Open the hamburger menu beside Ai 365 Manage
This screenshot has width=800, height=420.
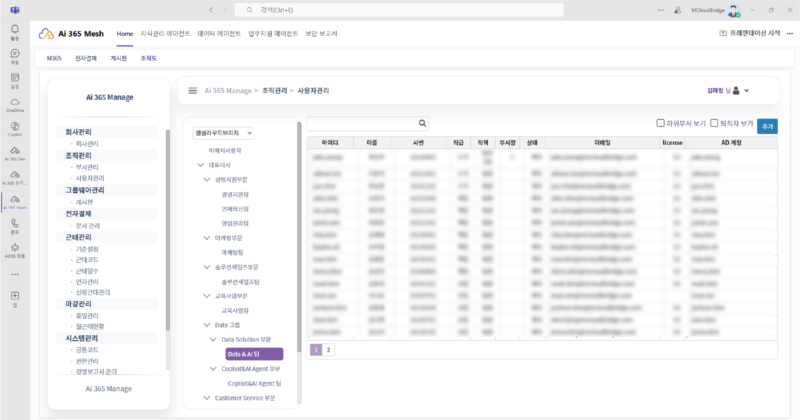point(192,90)
